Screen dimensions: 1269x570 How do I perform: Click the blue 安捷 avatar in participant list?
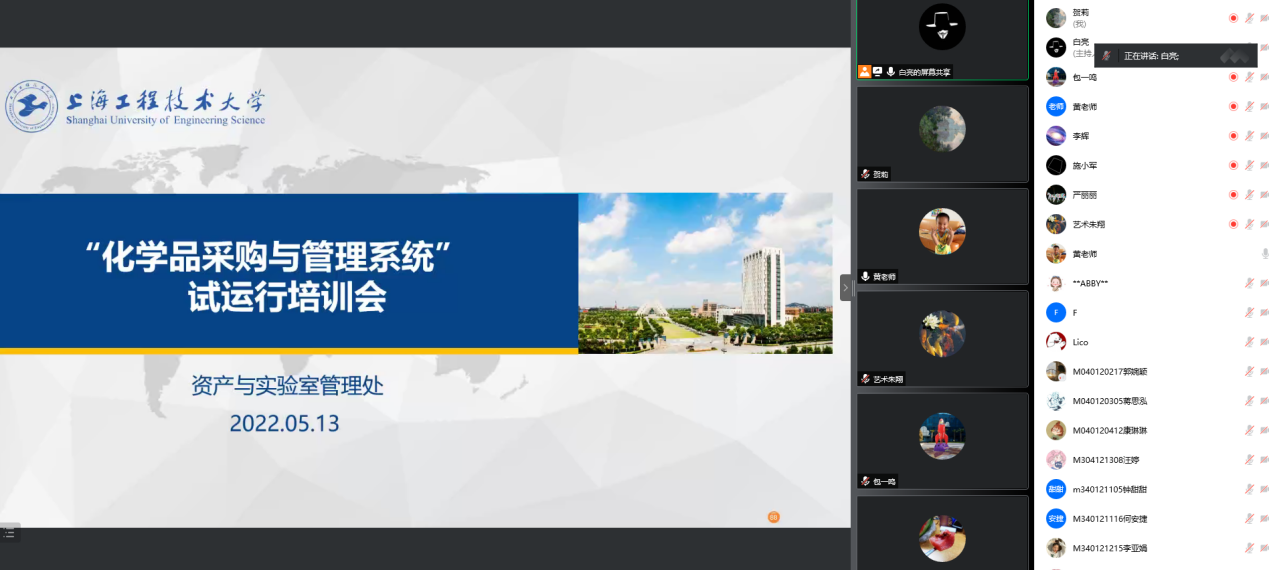(x=1056, y=519)
